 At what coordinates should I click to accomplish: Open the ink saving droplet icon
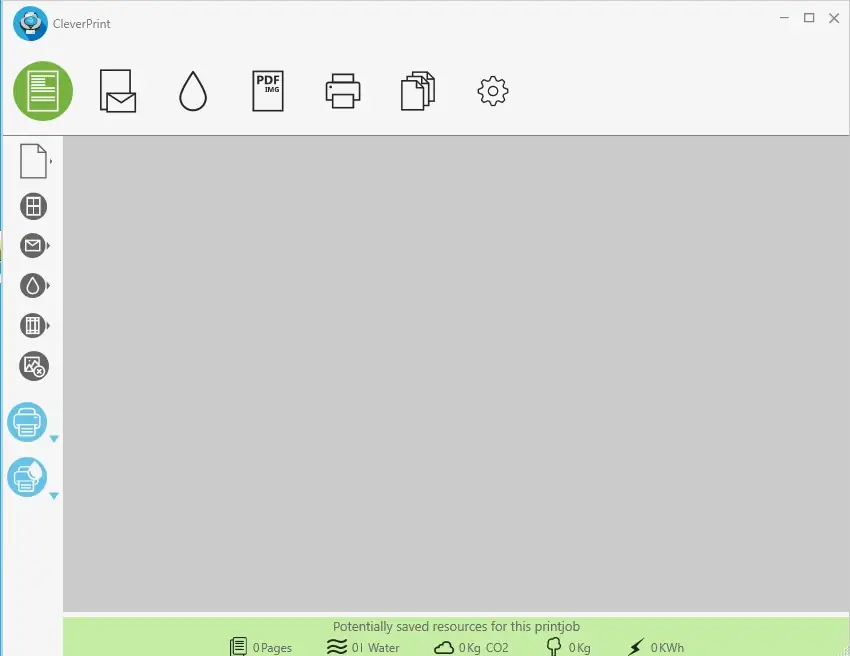[193, 91]
